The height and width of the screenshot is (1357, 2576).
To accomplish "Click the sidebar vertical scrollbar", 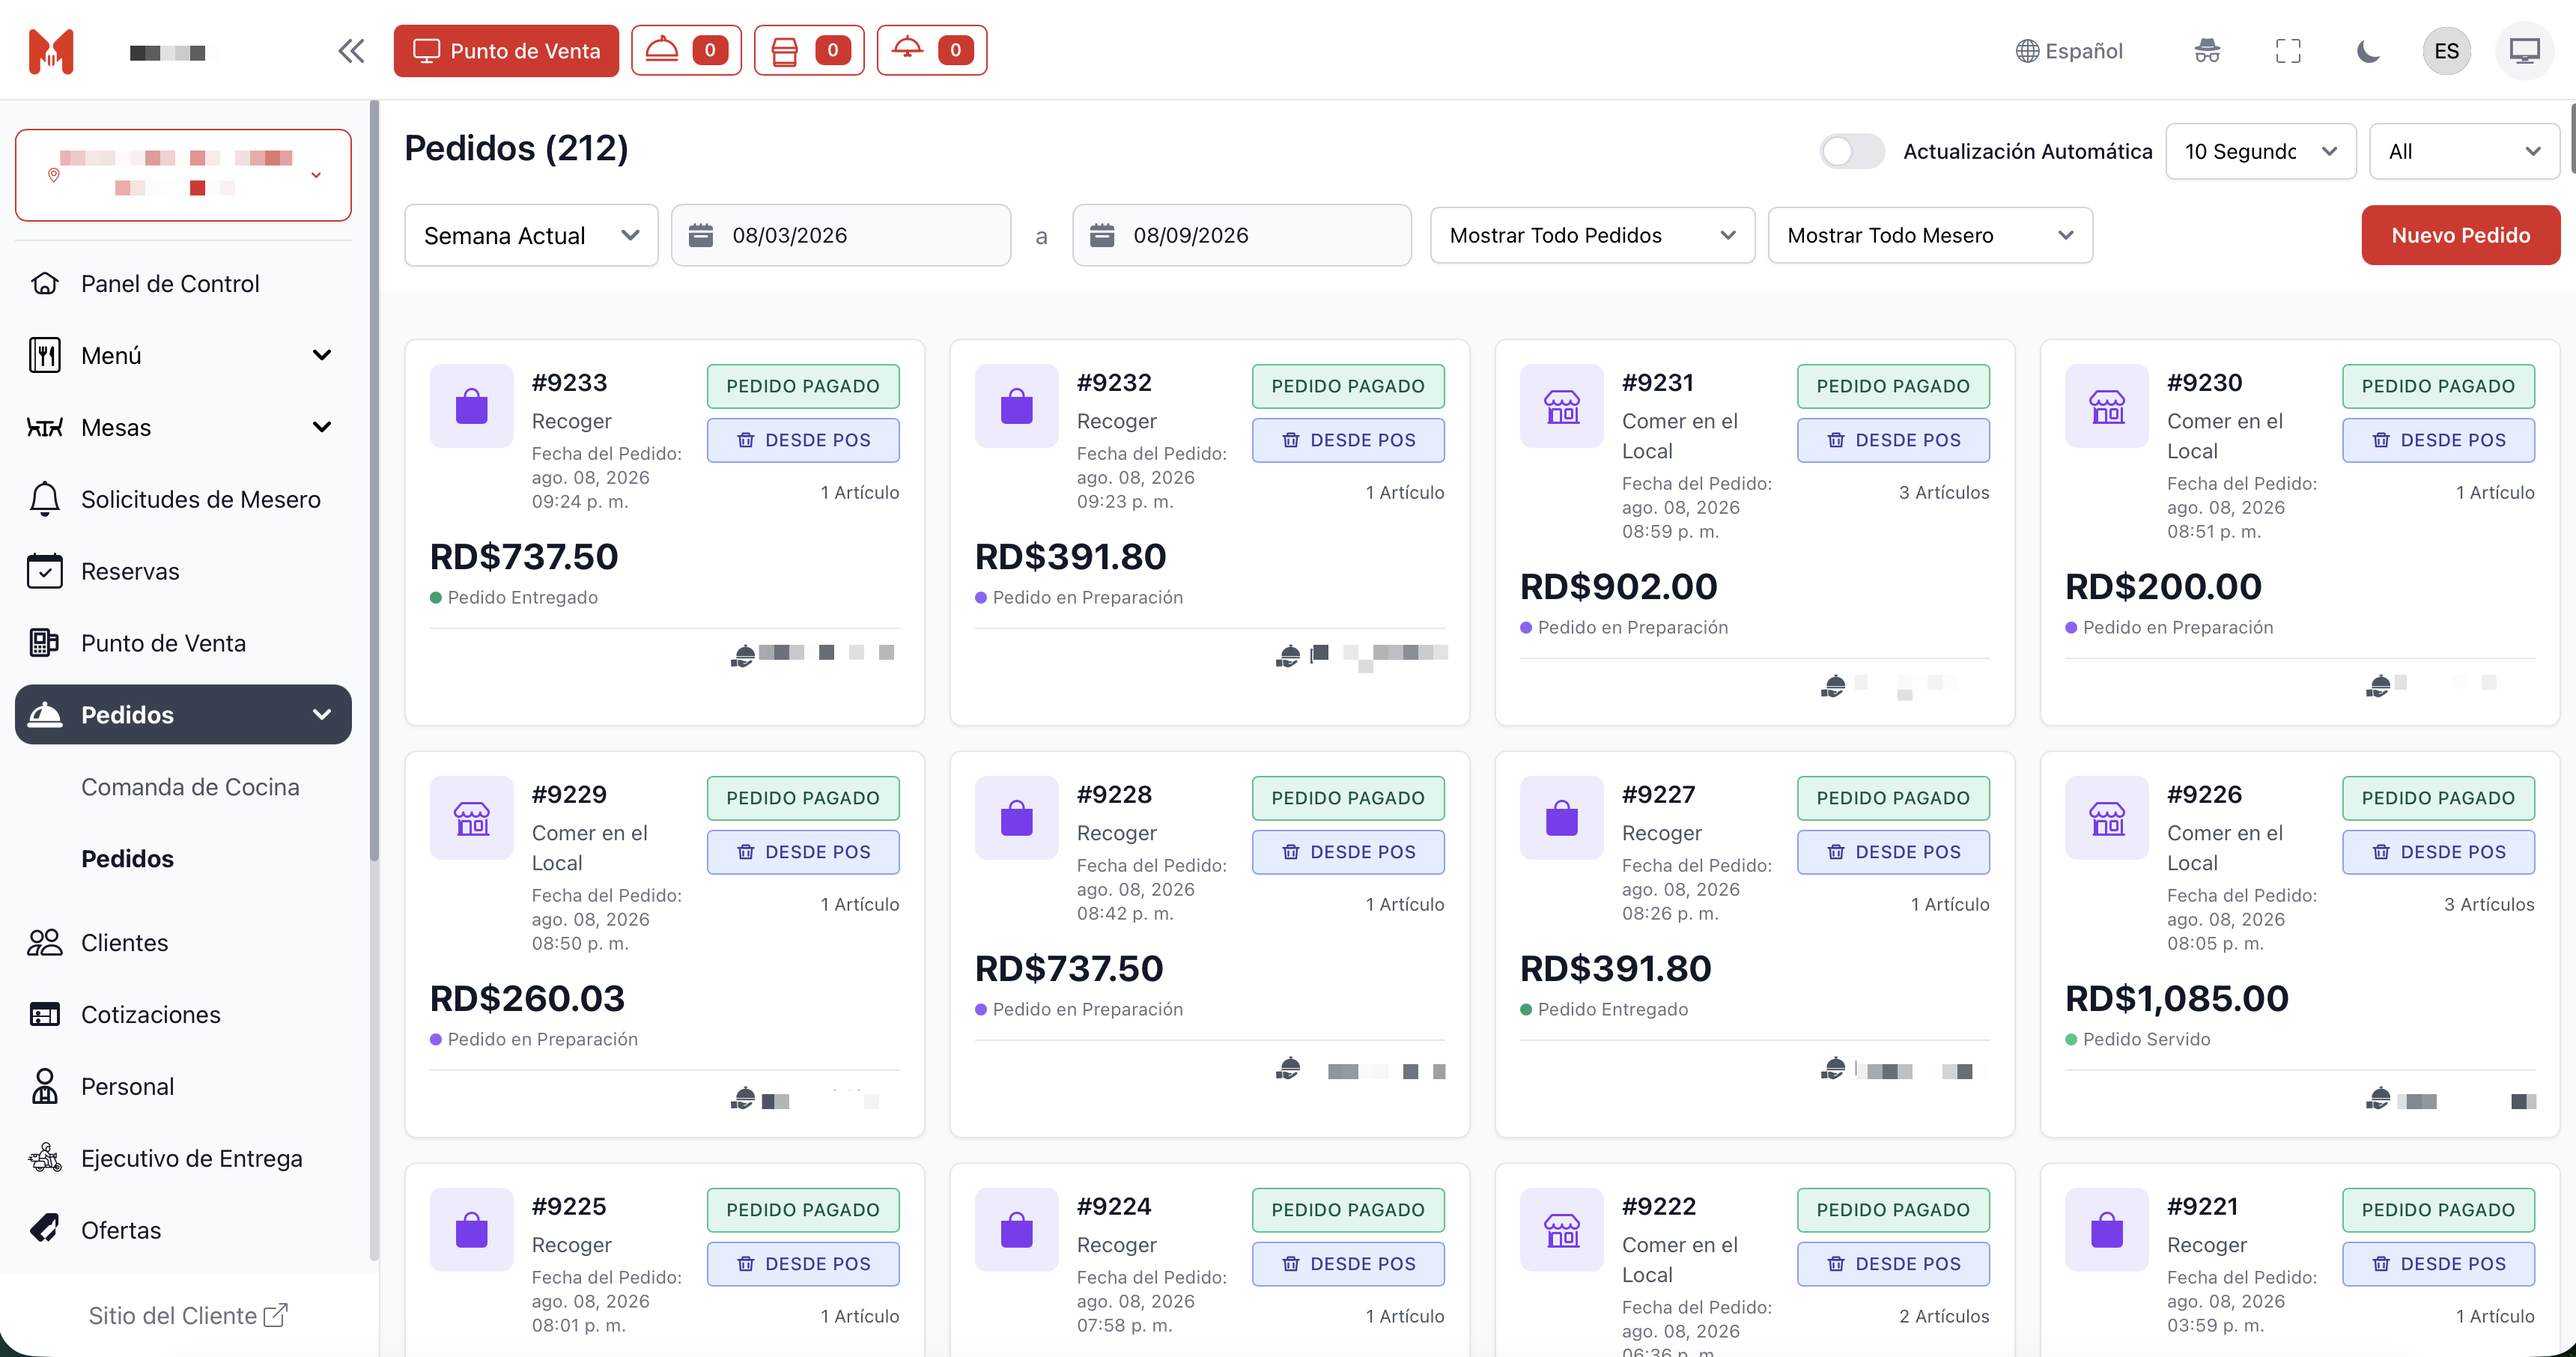I will click(374, 480).
